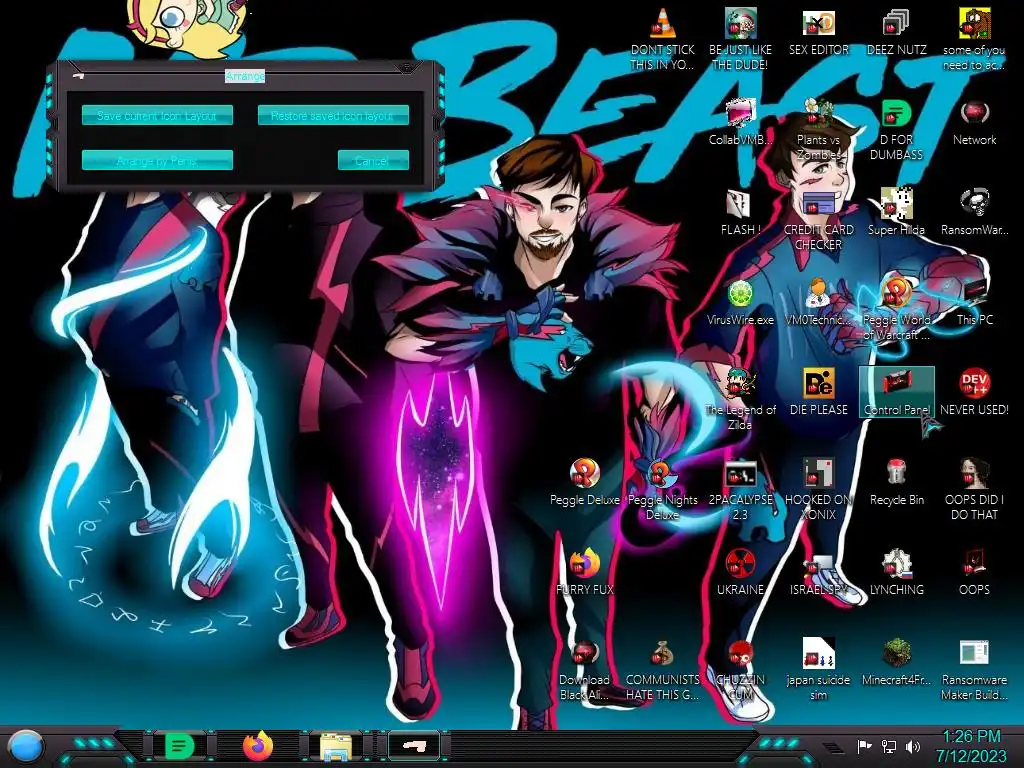The image size is (1024, 768).
Task: Select the FLASH ! desktop icon
Action: click(x=740, y=212)
